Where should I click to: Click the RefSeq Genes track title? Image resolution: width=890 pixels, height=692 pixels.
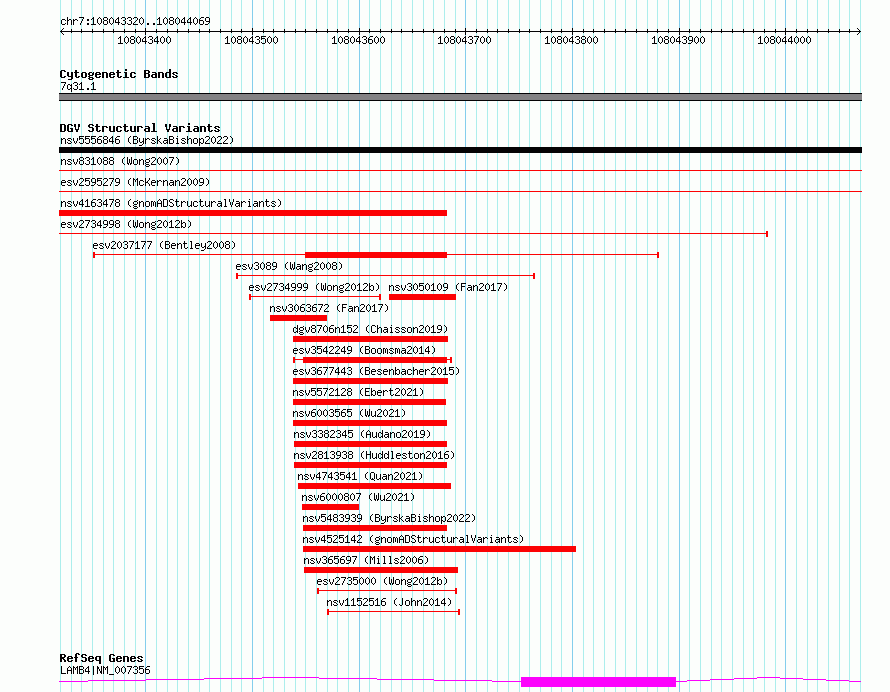(101, 659)
